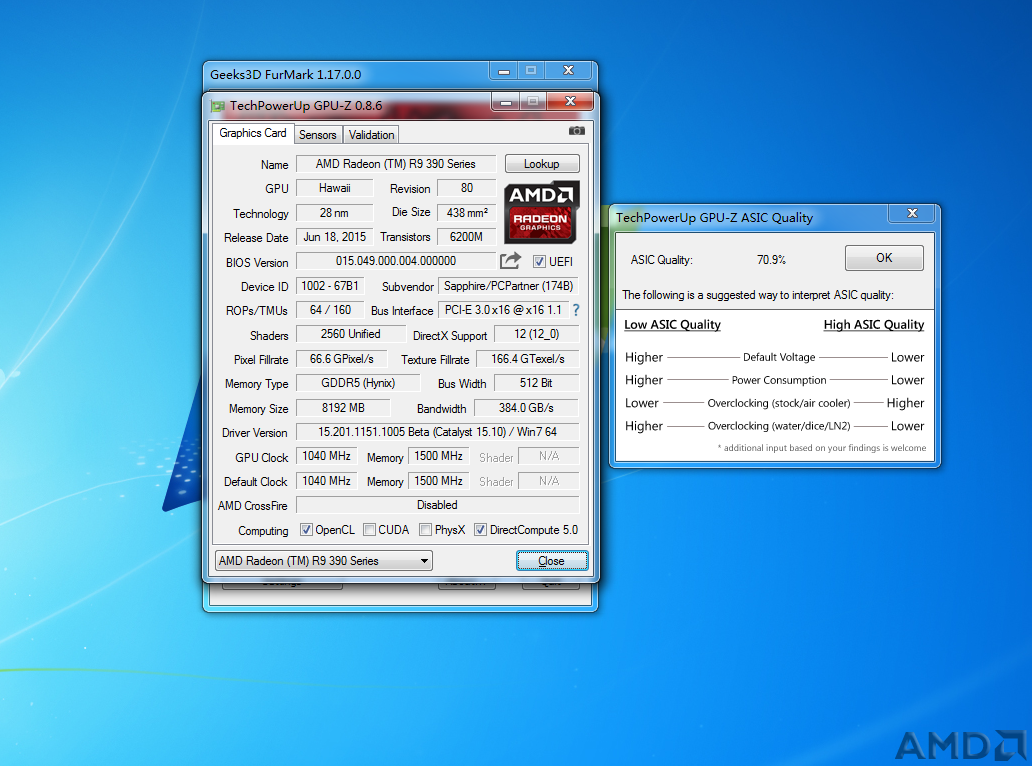Click the AMD CrossFire field showing Disabled

[x=438, y=505]
